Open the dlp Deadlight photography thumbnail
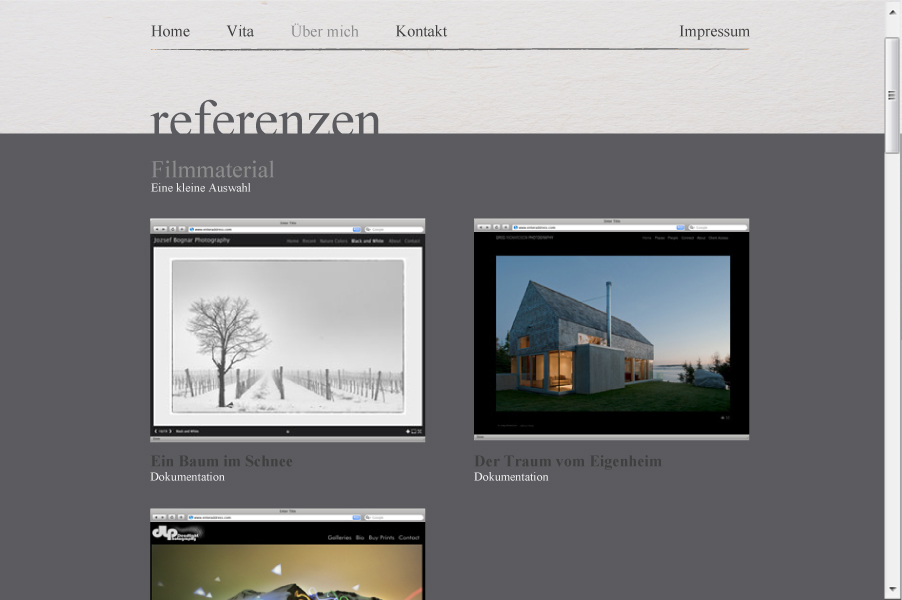 pyautogui.click(x=288, y=554)
